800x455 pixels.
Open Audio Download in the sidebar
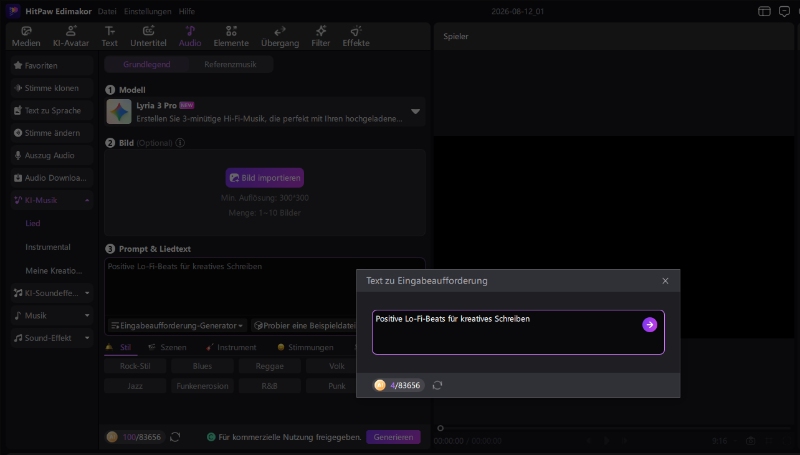click(52, 178)
